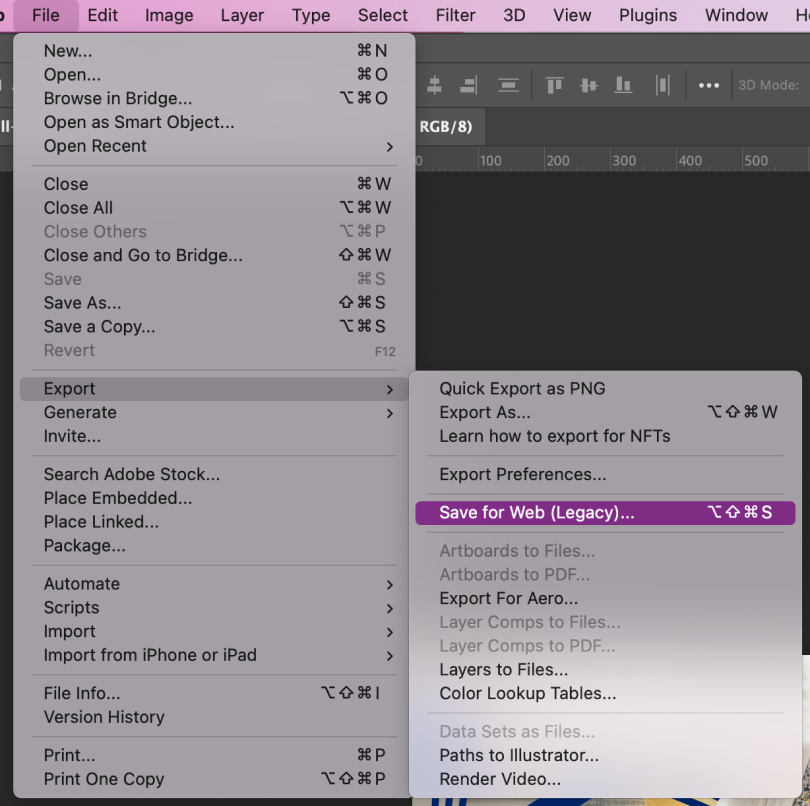This screenshot has width=810, height=806.
Task: Click distribute horizontally icon in options bar
Action: pos(662,85)
